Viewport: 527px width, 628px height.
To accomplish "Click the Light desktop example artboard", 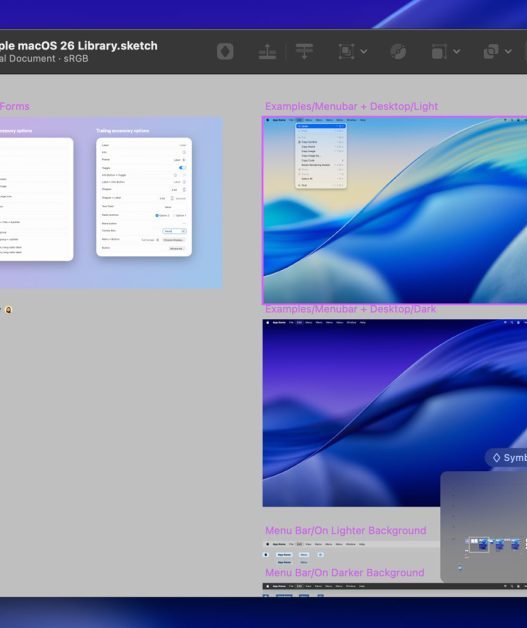I will point(394,210).
